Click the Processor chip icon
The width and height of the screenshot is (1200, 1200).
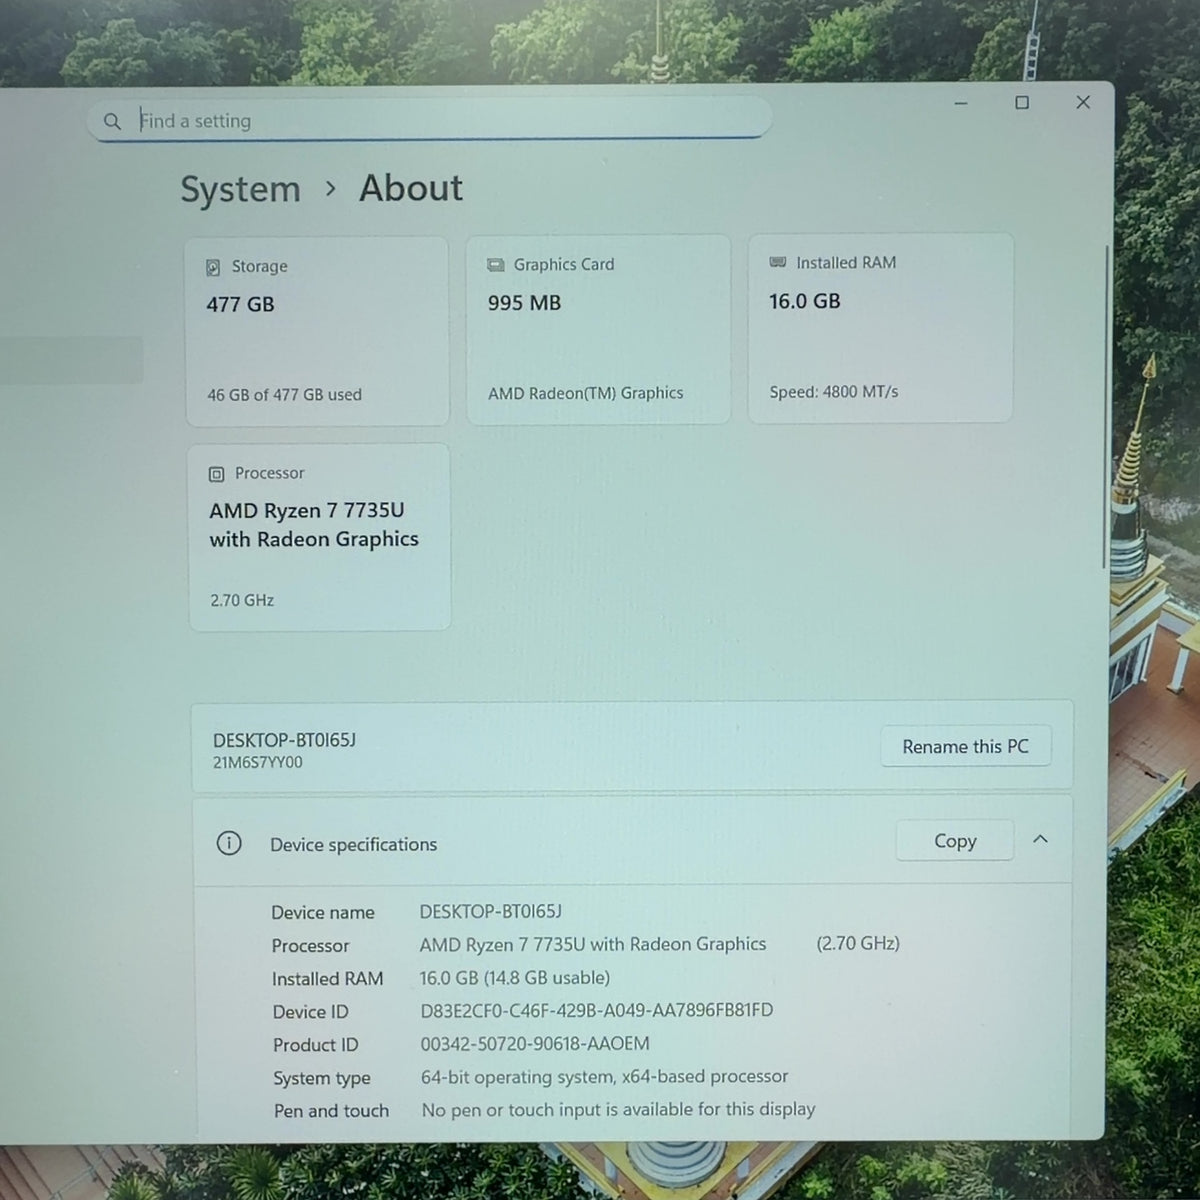click(x=216, y=474)
